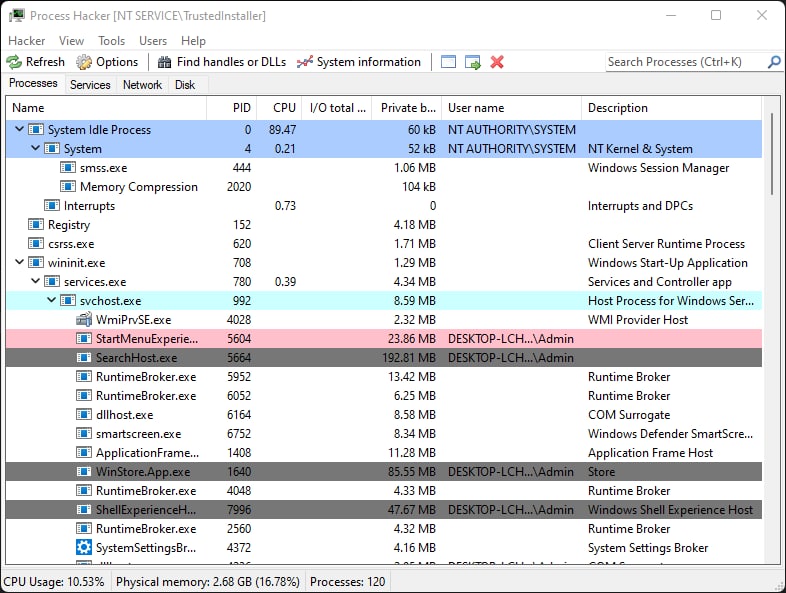Click the Find window and thread icon

[473, 62]
